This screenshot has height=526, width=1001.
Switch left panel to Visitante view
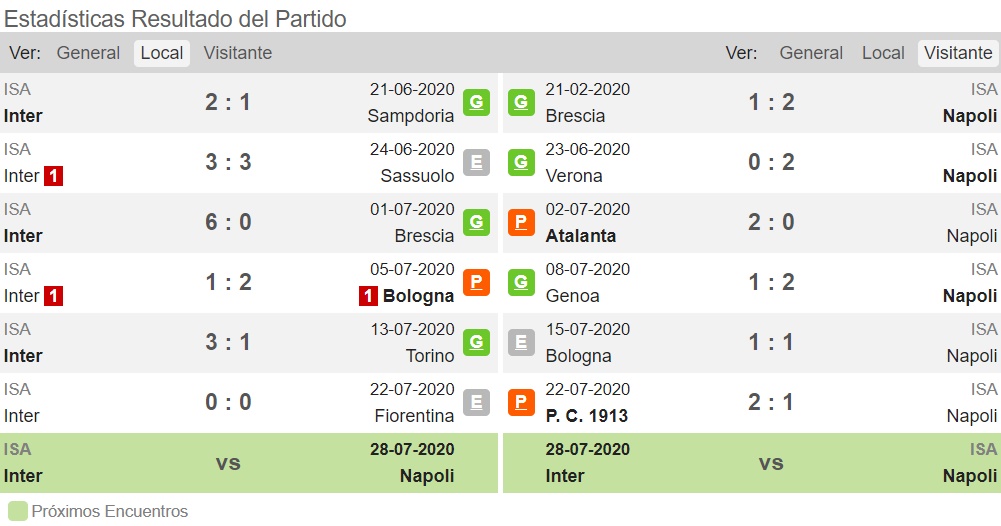[237, 53]
